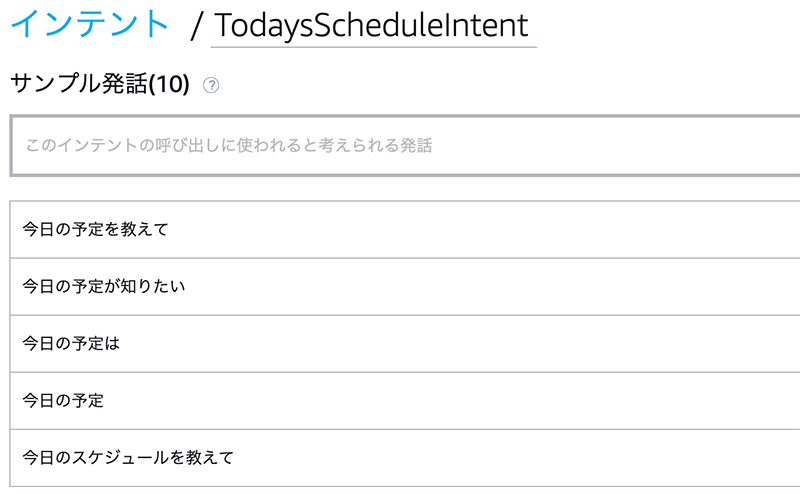The height and width of the screenshot is (494, 800).
Task: Go back via the インテント breadcrumb link
Action: (x=90, y=24)
